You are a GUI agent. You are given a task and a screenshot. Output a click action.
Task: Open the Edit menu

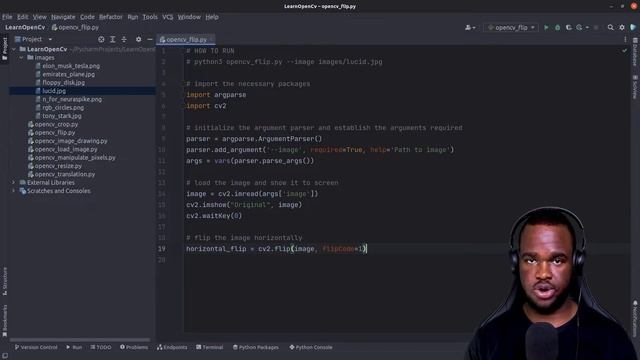tap(23, 17)
